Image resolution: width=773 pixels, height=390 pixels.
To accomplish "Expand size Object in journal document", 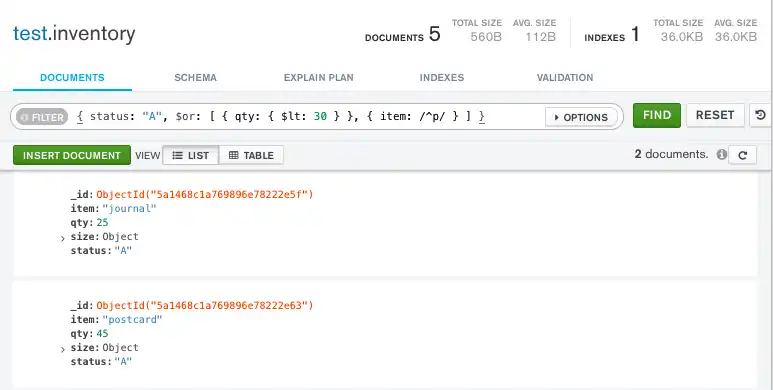I will (x=63, y=239).
